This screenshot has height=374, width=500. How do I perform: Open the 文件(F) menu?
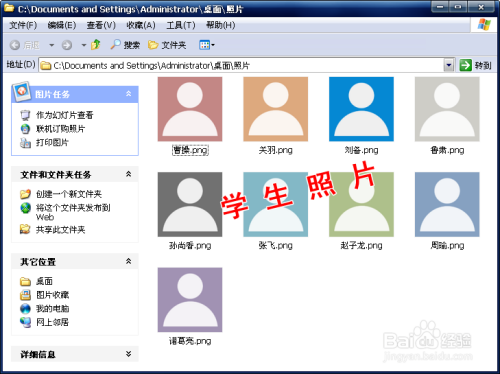tap(23, 25)
